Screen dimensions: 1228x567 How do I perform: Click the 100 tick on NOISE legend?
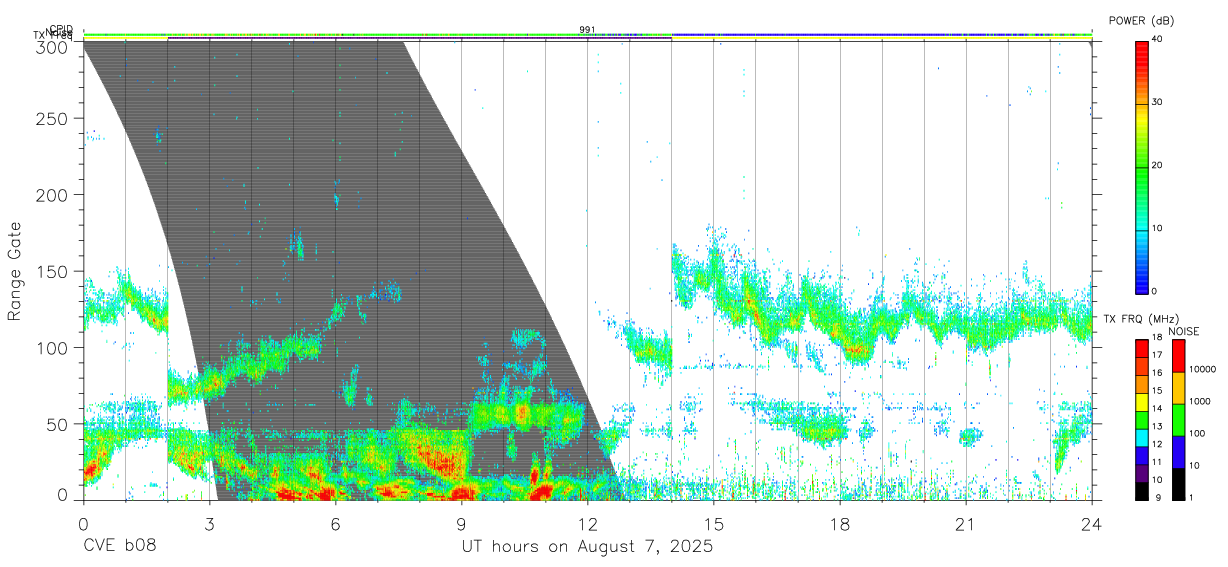pyautogui.click(x=1198, y=435)
